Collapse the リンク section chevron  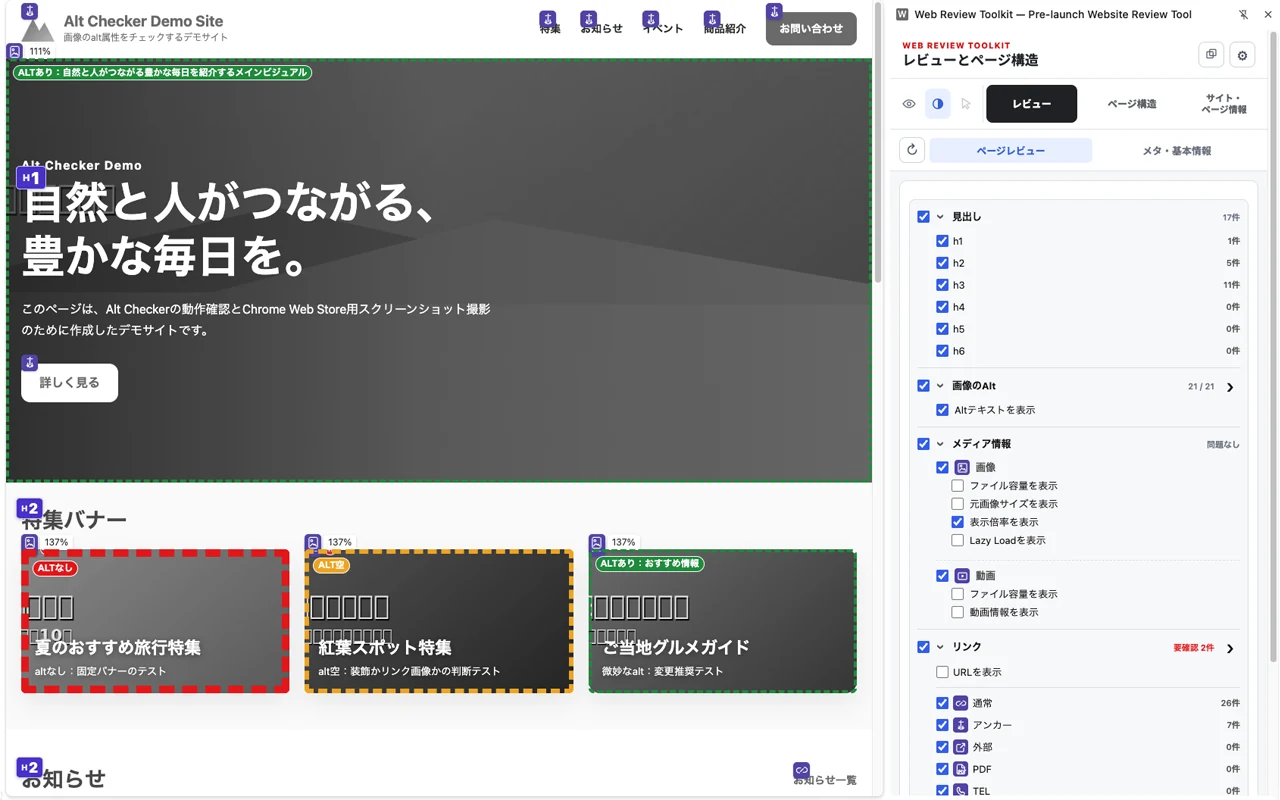940,647
